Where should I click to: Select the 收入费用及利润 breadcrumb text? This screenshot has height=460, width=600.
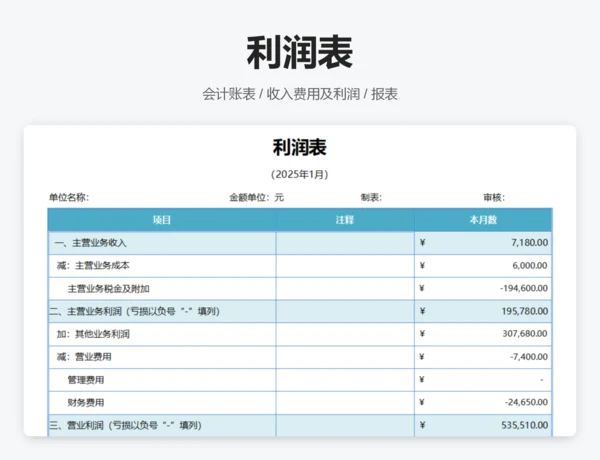click(313, 94)
